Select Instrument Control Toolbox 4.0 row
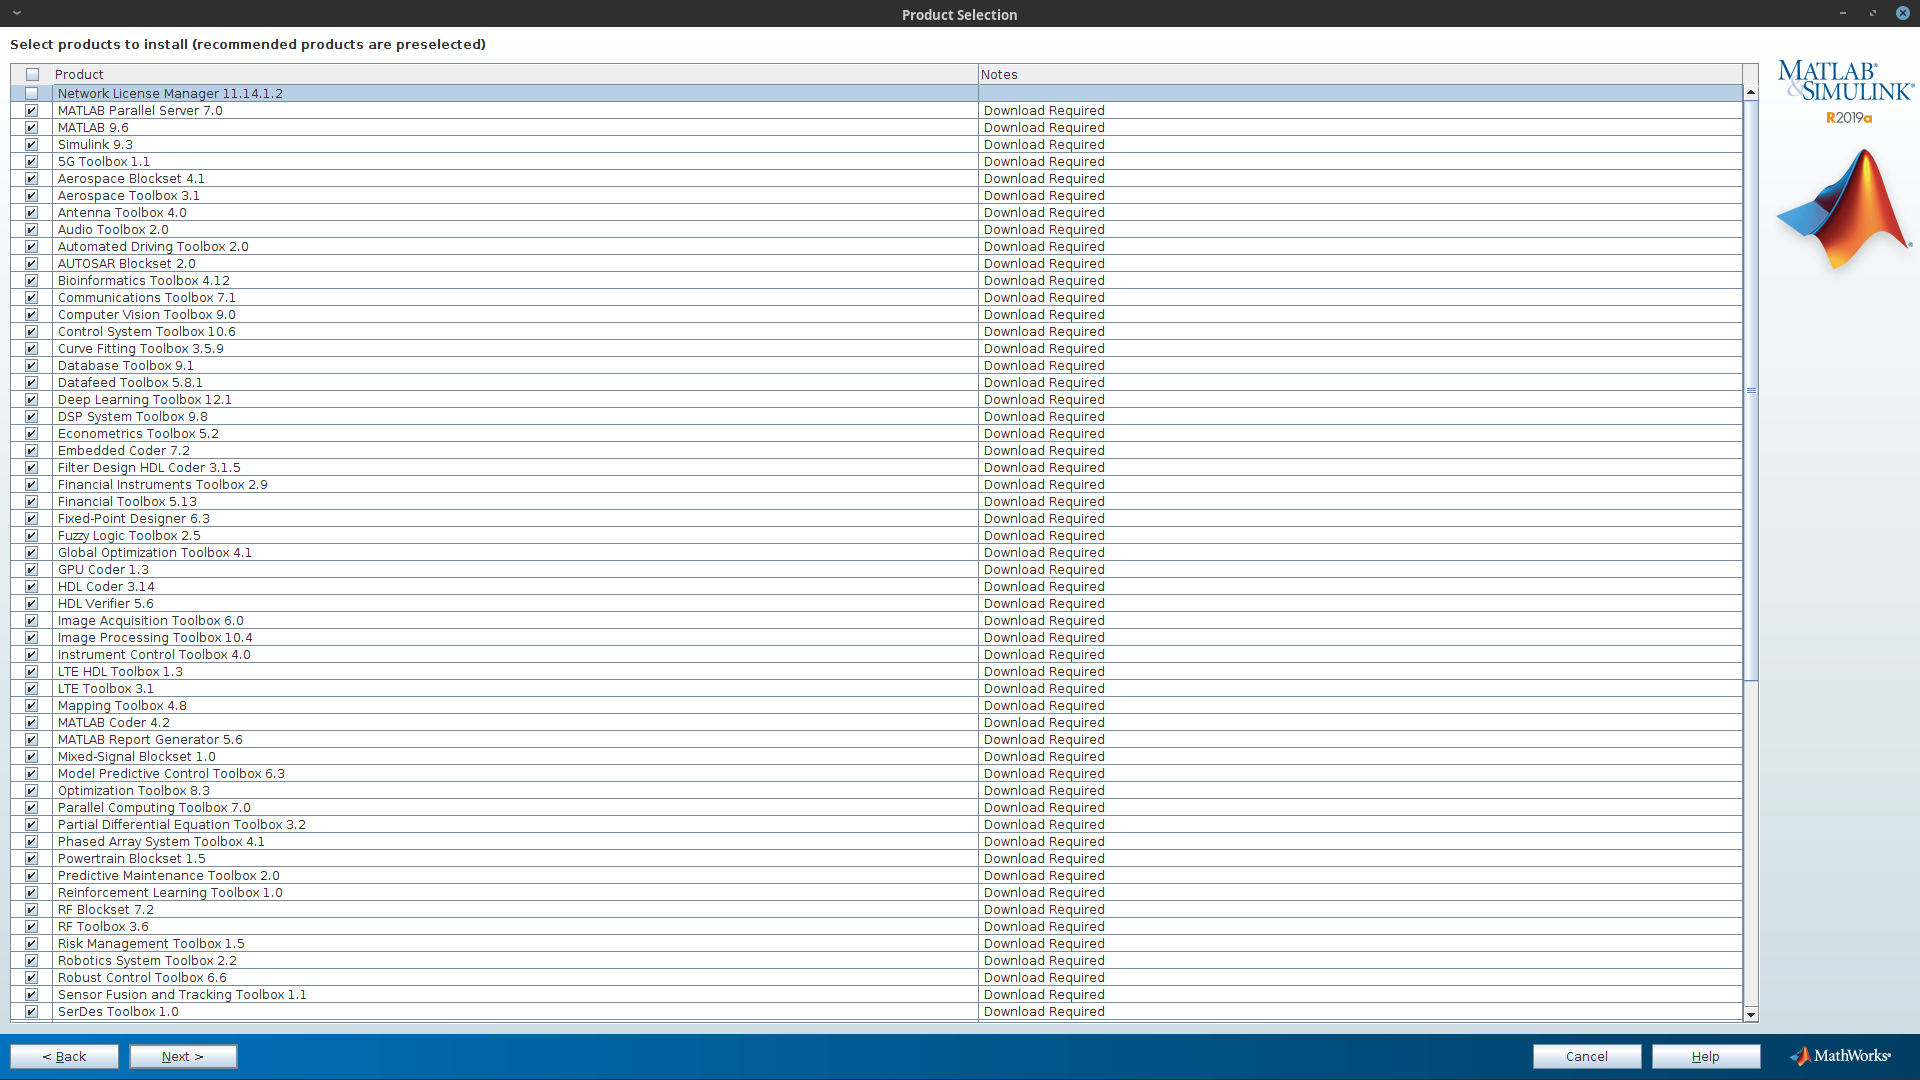Screen dimensions: 1920x1080 point(876,655)
